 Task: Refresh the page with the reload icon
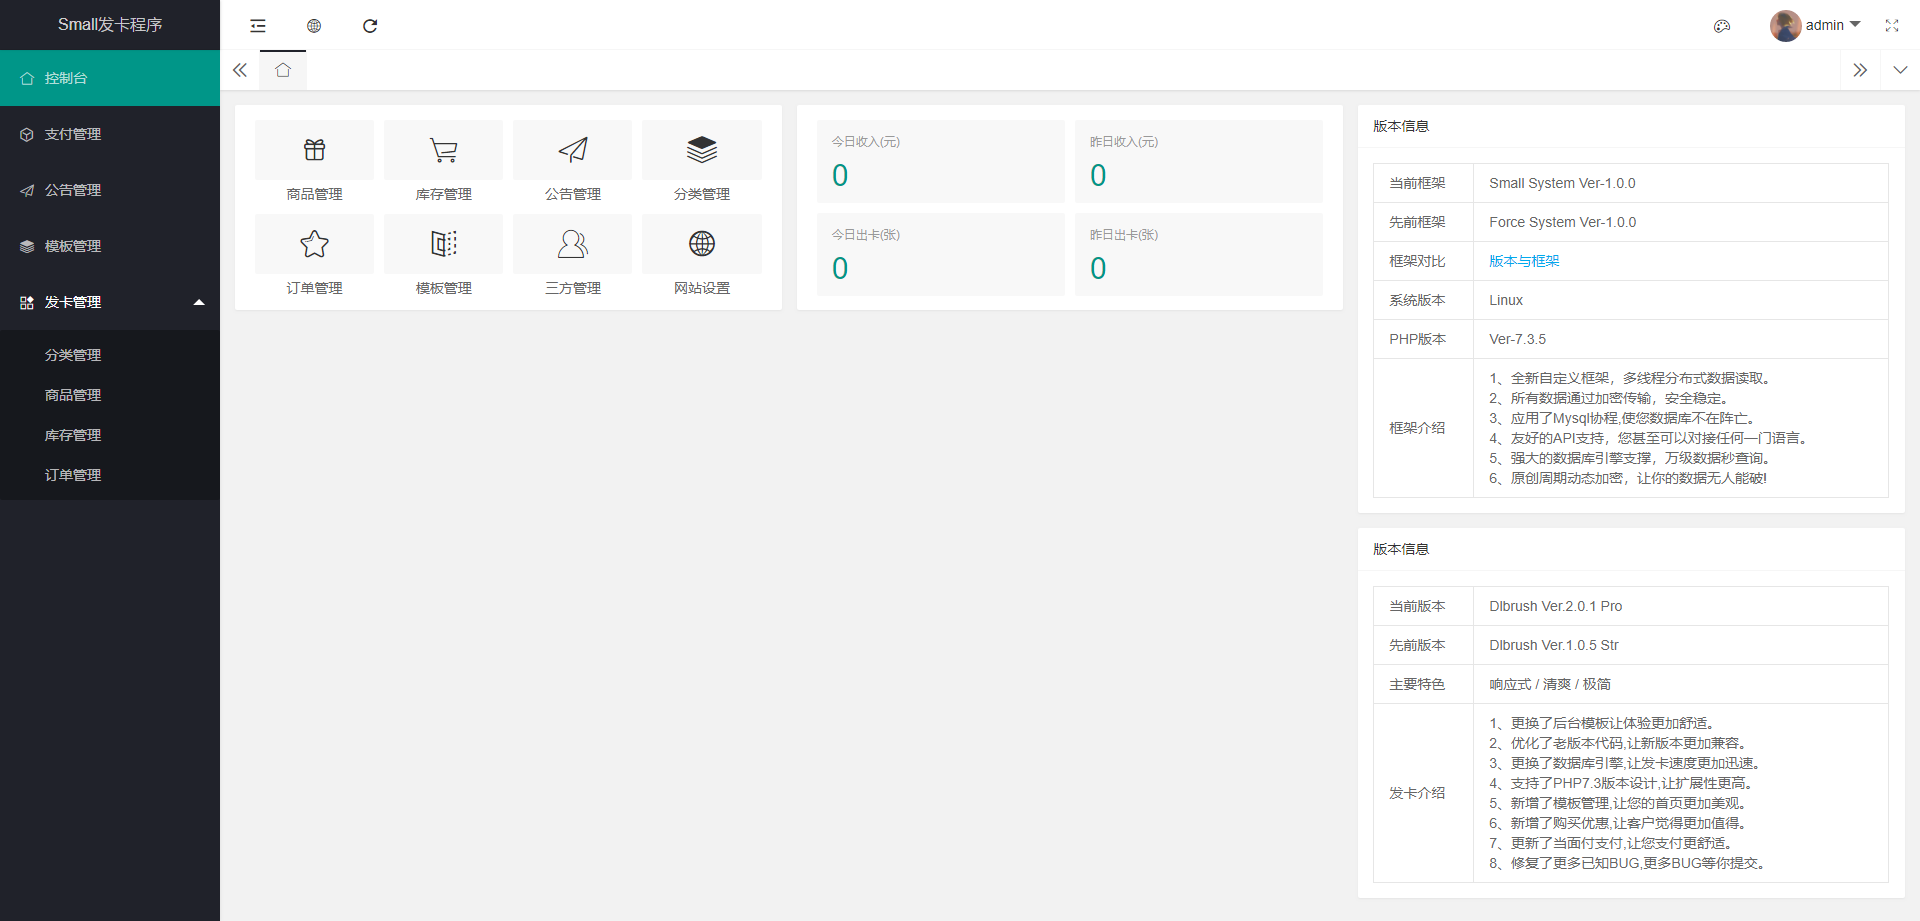370,26
